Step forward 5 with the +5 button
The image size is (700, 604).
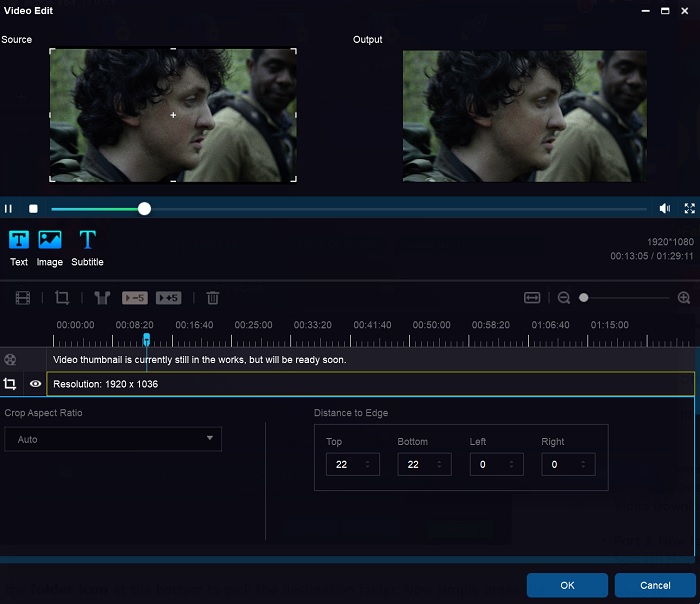pyautogui.click(x=168, y=298)
